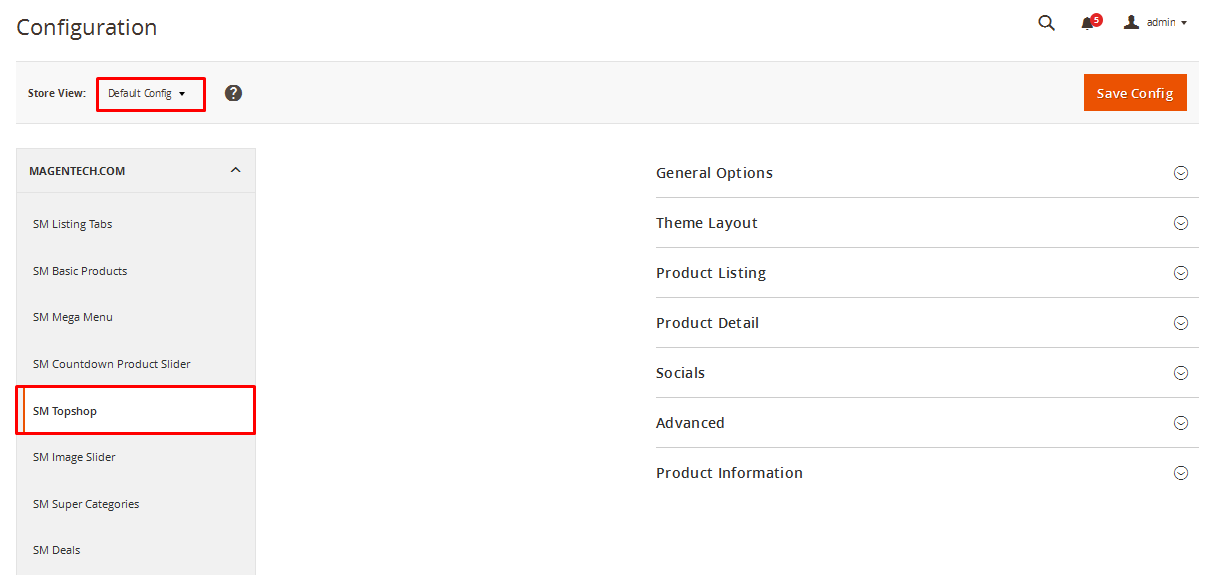Expand General Options with its circle chevron

(1181, 173)
